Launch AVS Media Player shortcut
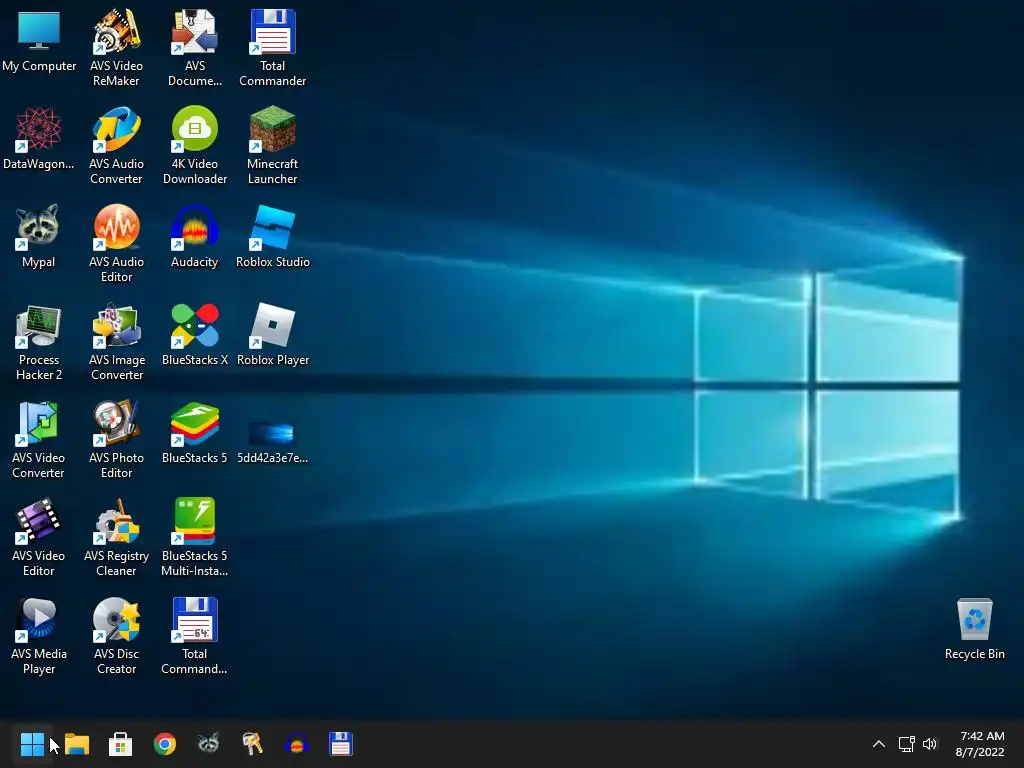 [x=39, y=635]
